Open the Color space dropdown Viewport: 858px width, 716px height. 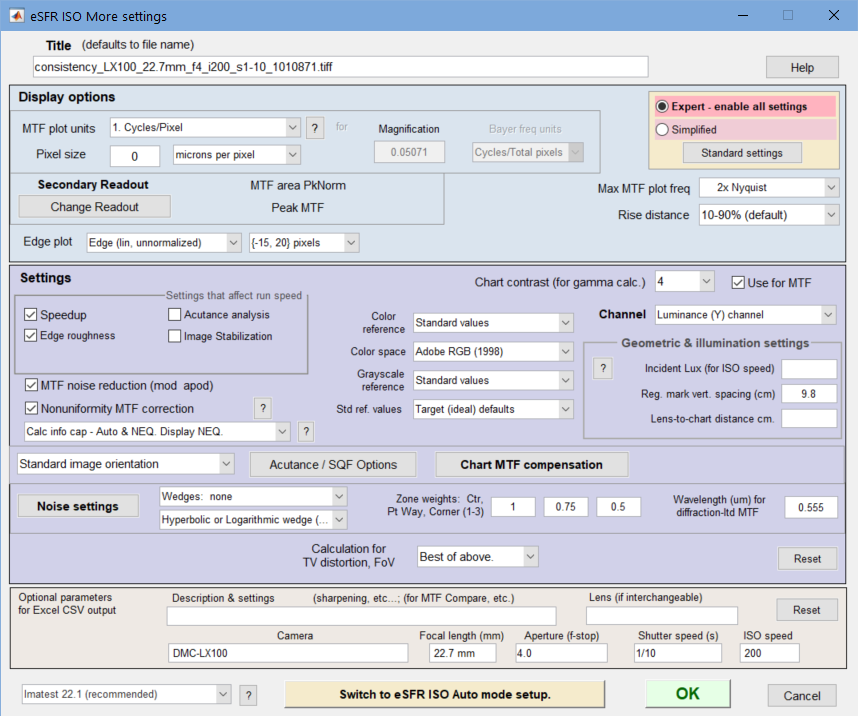[x=493, y=351]
